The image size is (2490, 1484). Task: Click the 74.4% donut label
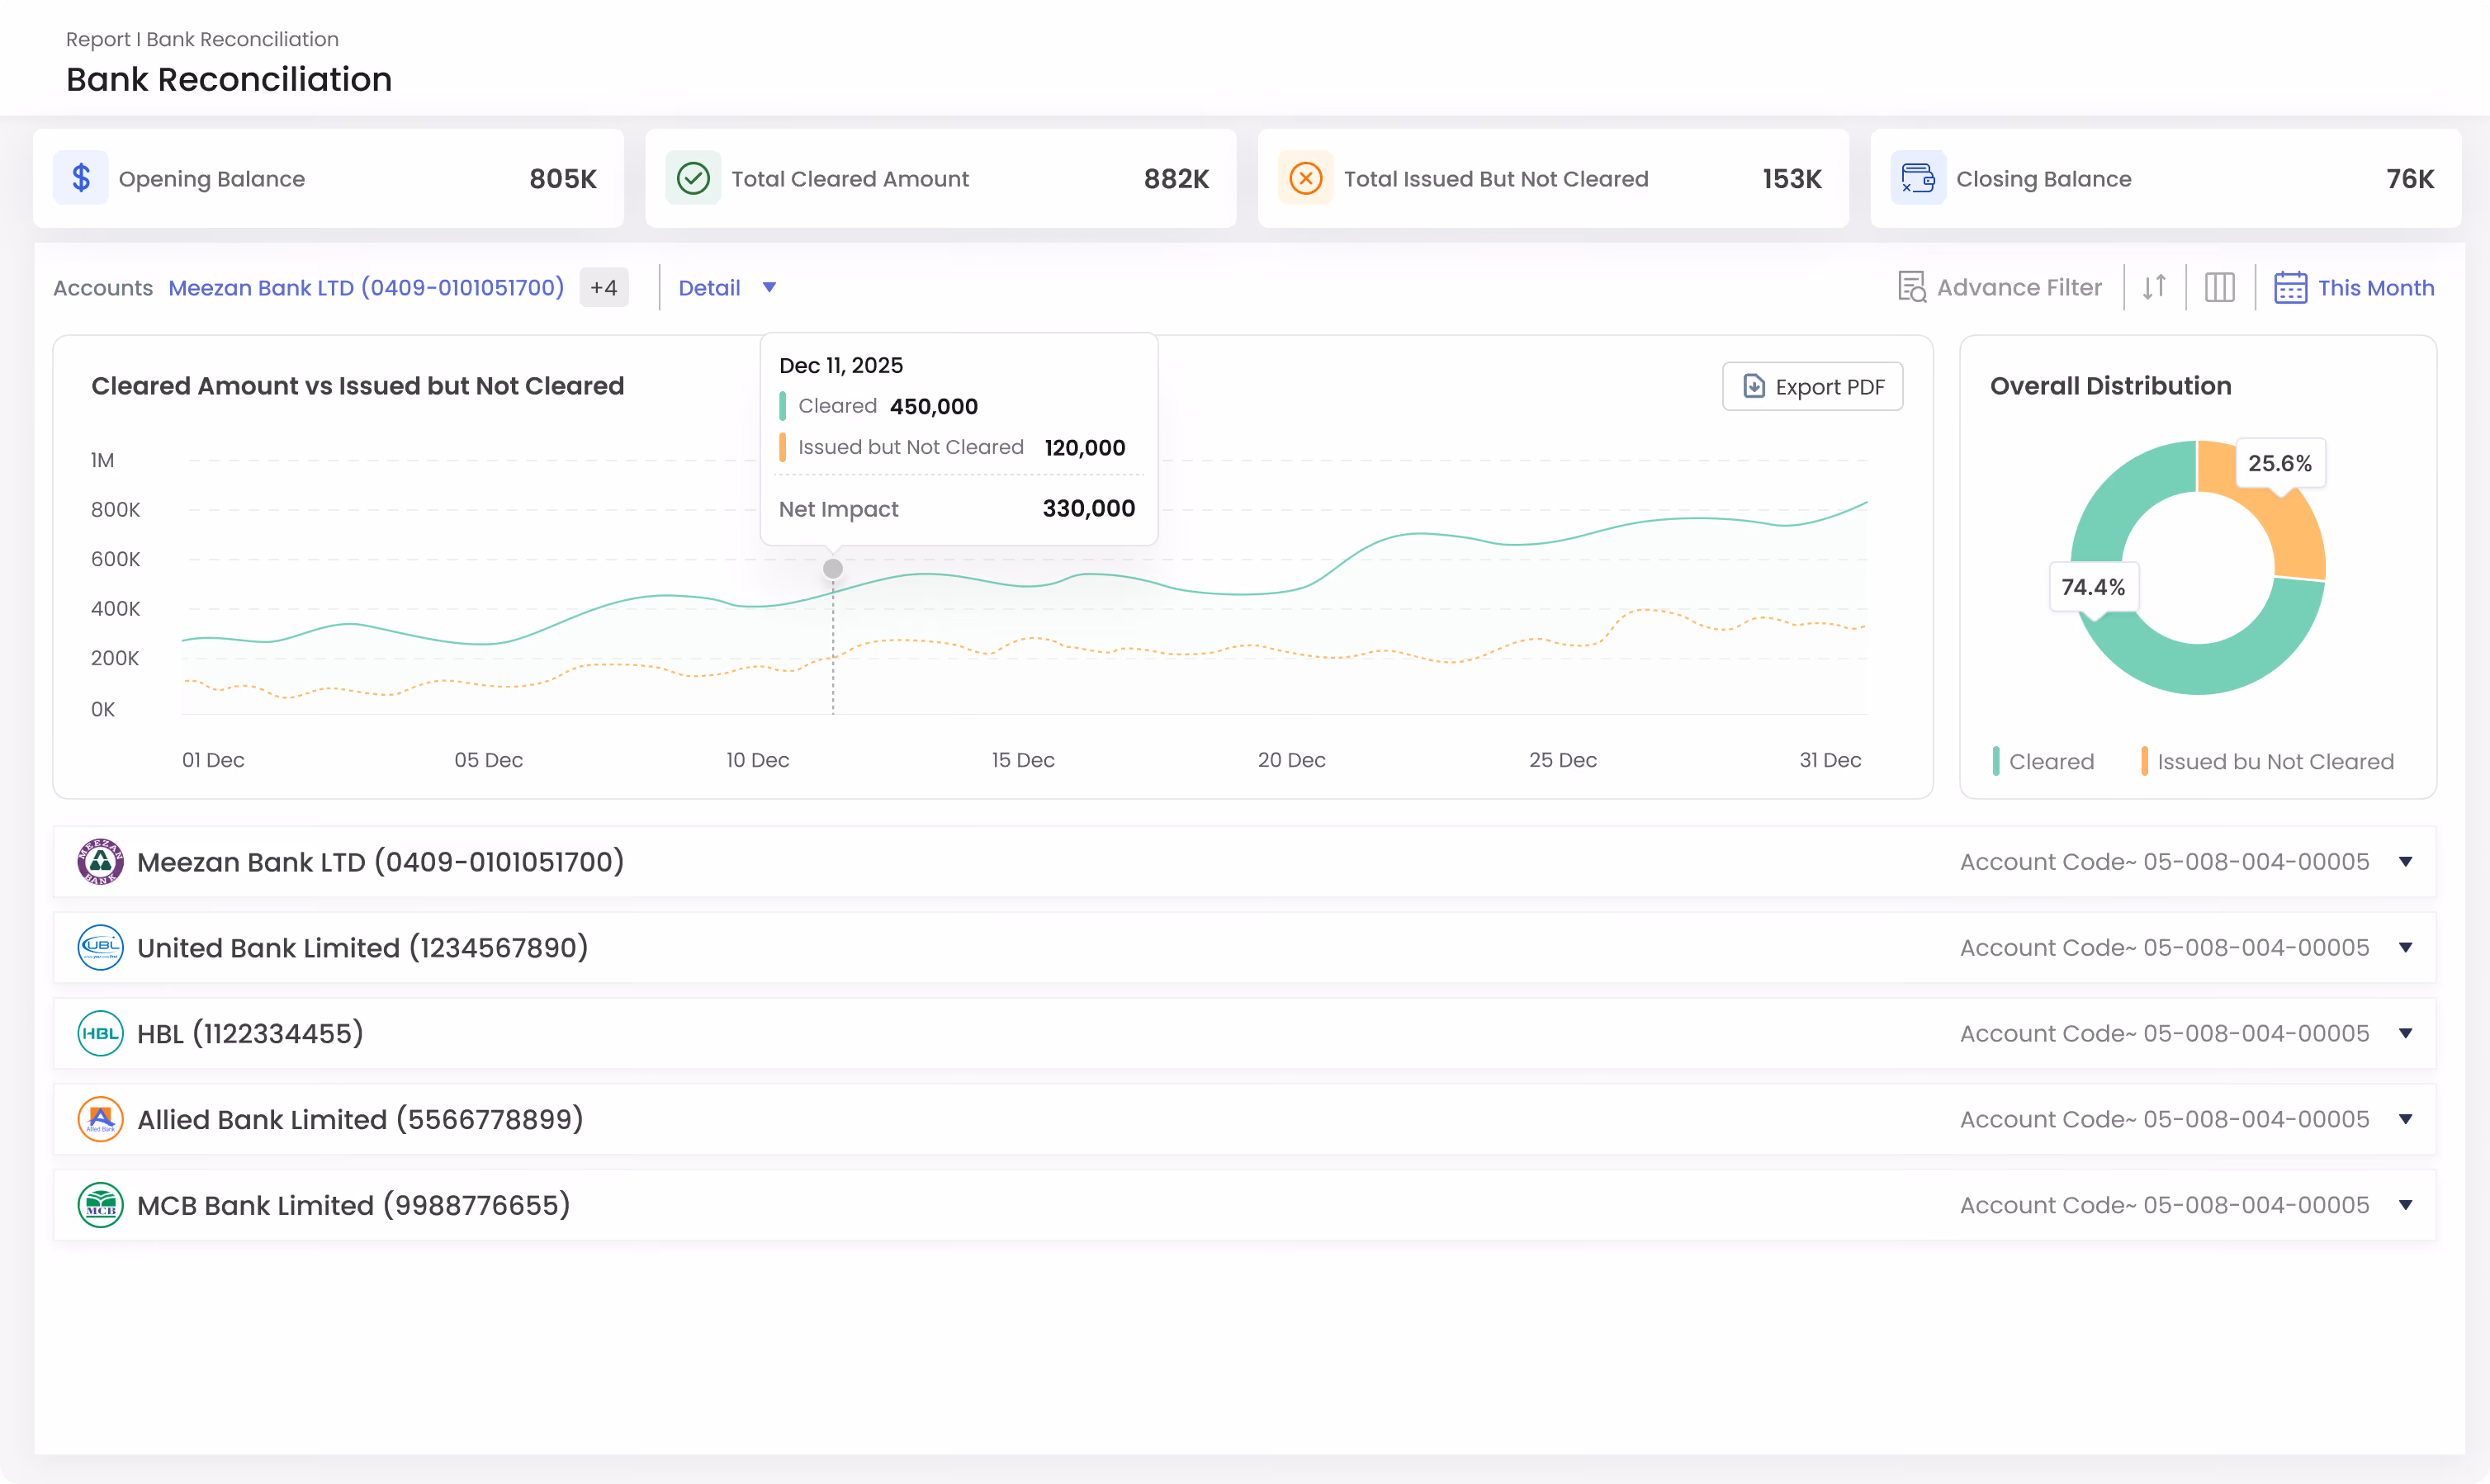coord(2093,587)
